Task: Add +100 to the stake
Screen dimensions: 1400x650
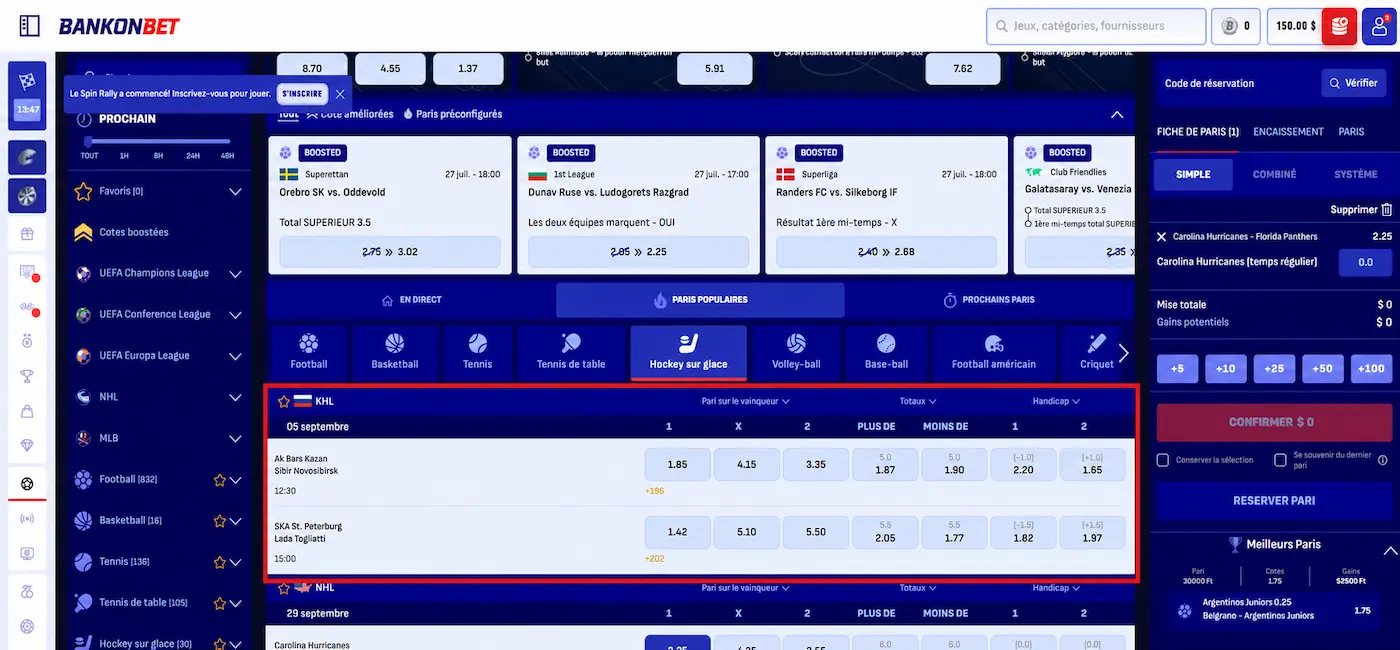Action: click(x=1371, y=369)
